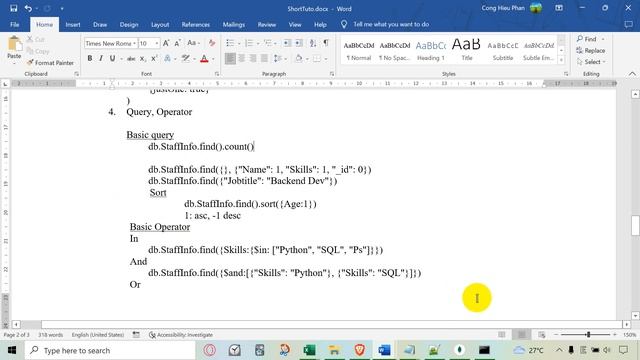Expand the Styles gallery more arrow
Image resolution: width=640 pixels, height=360 pixels.
tap(562, 60)
